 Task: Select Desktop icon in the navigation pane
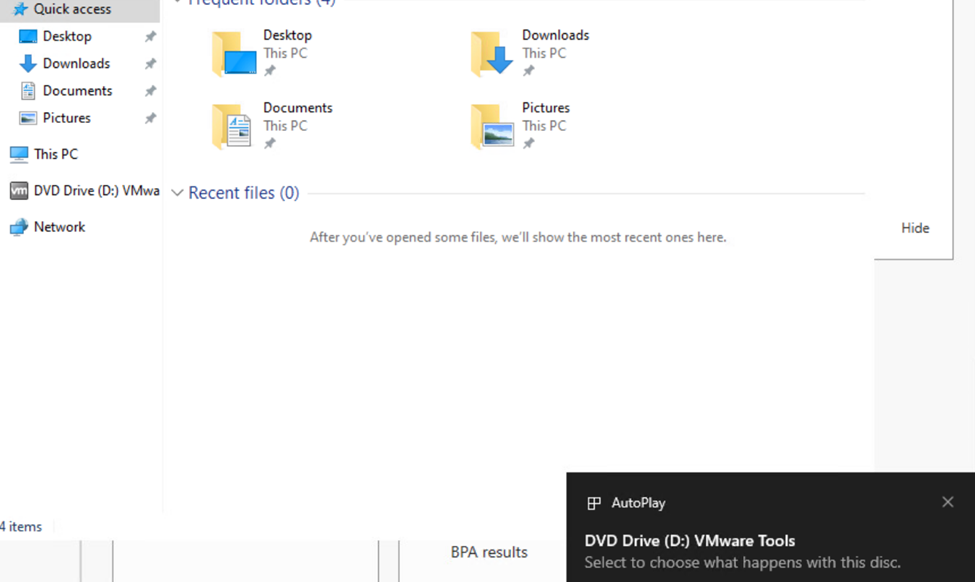[28, 37]
